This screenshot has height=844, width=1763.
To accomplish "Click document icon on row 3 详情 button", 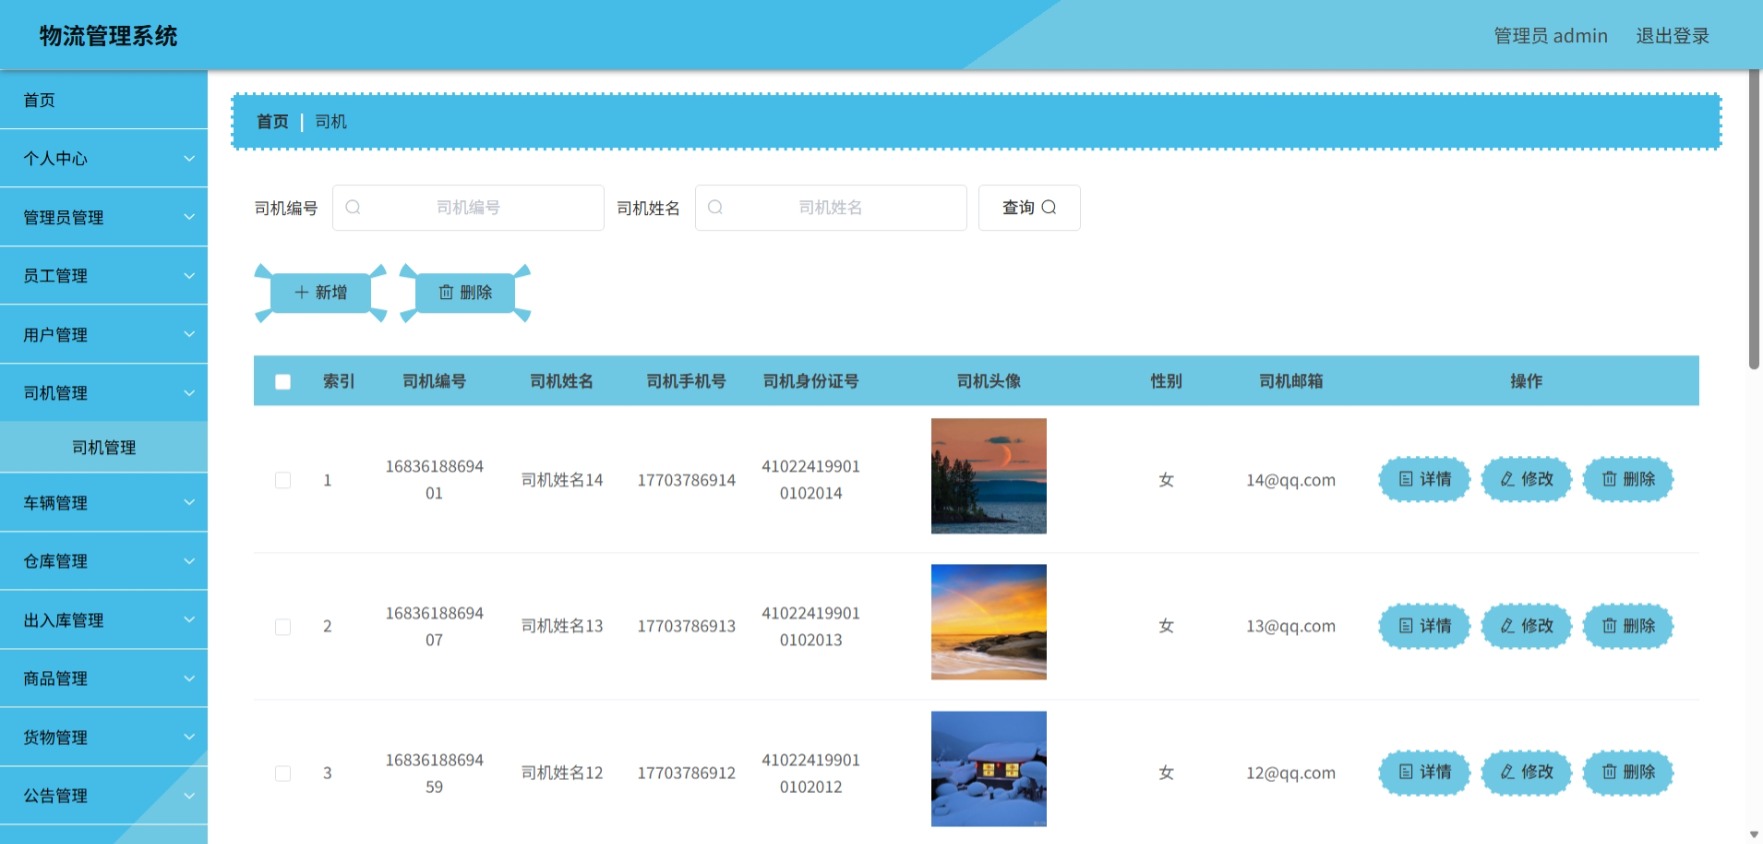I will click(1406, 771).
